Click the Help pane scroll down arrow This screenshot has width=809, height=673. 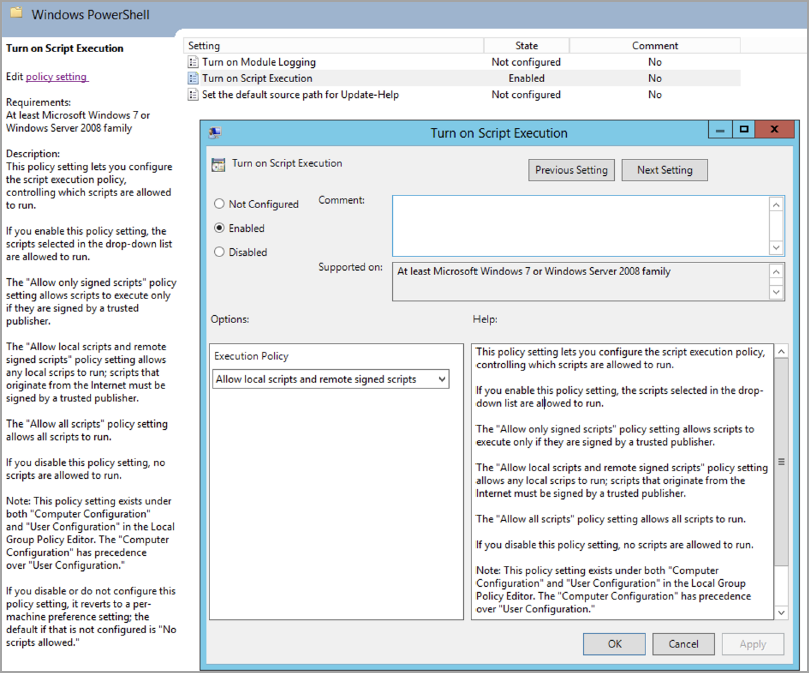click(x=782, y=612)
